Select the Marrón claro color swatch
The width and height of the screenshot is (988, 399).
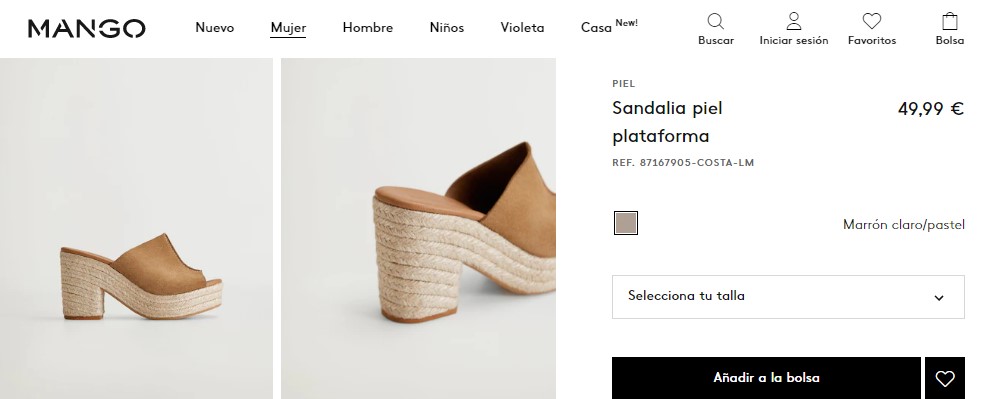pyautogui.click(x=626, y=223)
